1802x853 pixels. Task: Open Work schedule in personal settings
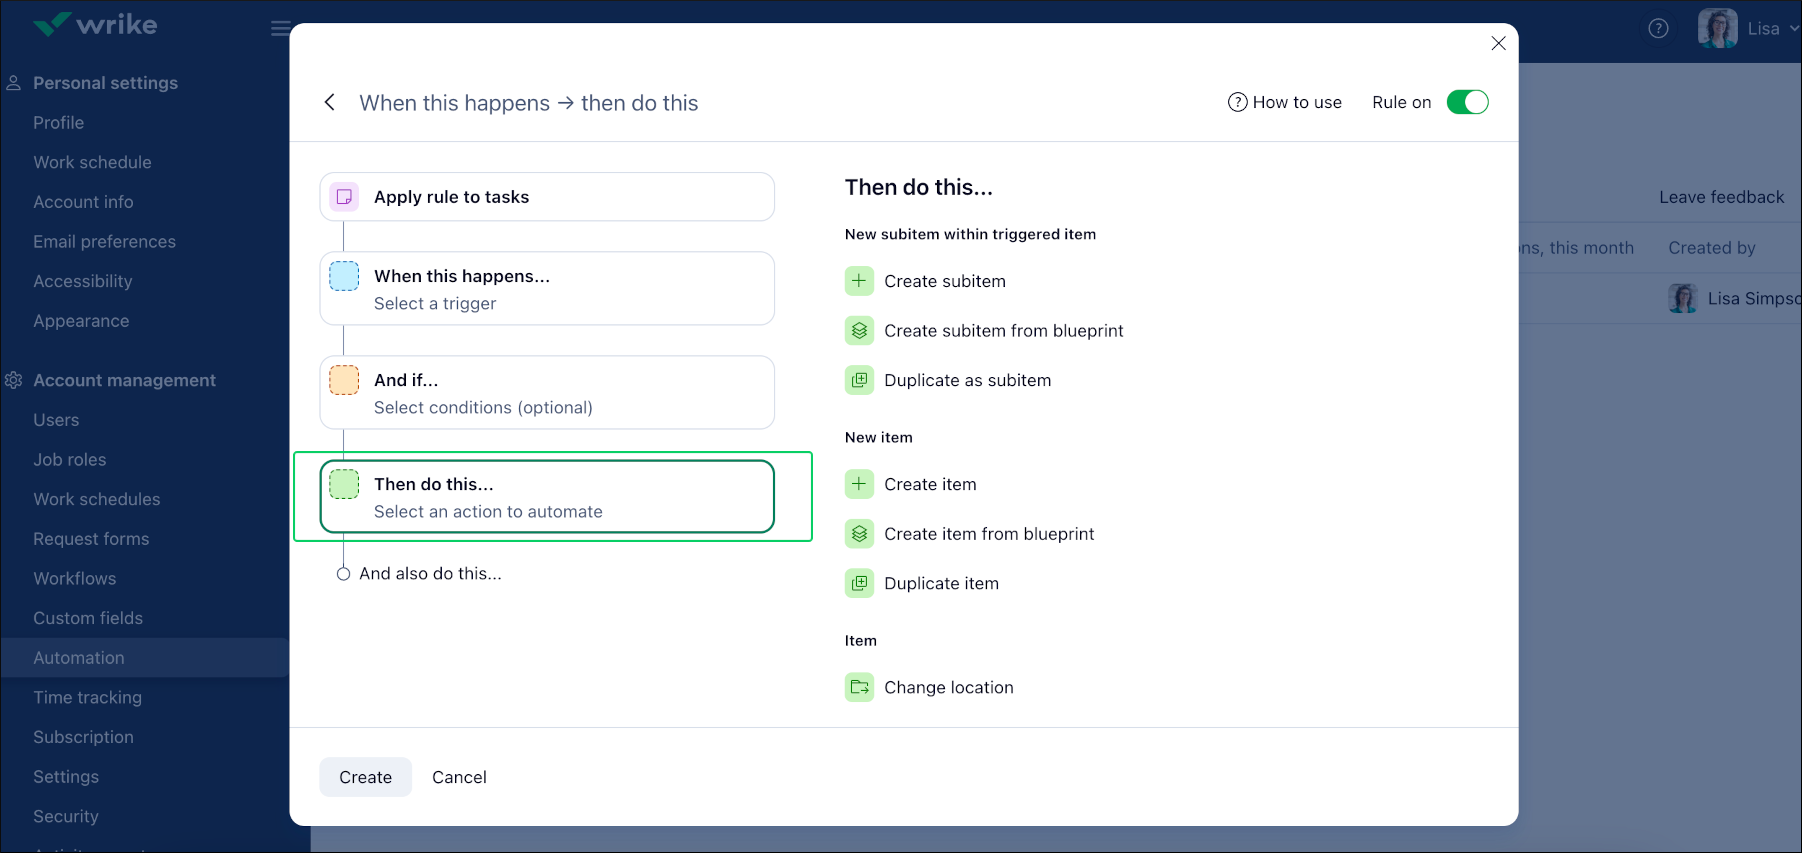click(92, 162)
